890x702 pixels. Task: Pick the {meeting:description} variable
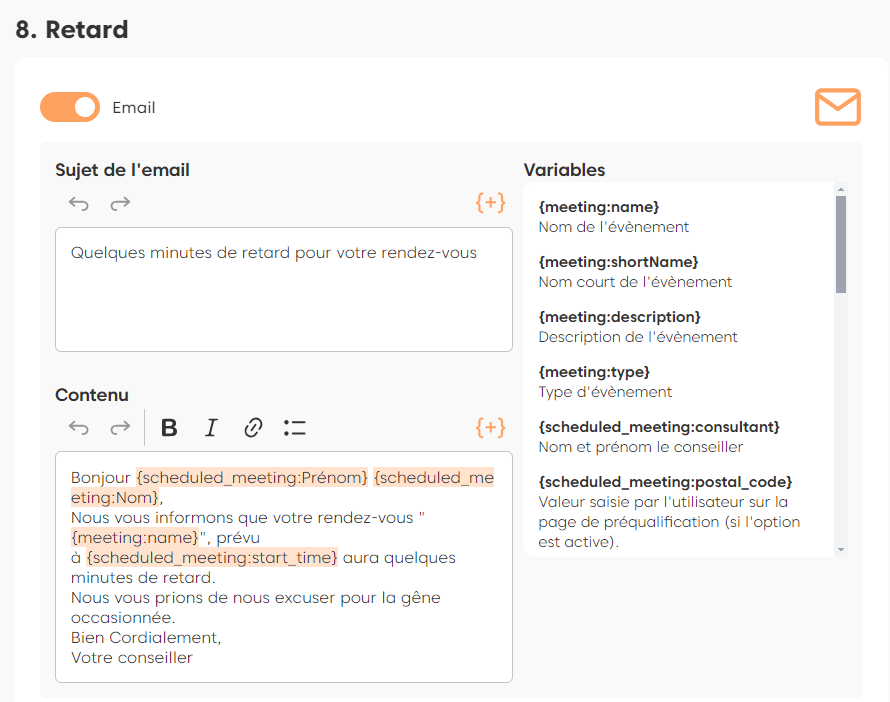620,317
